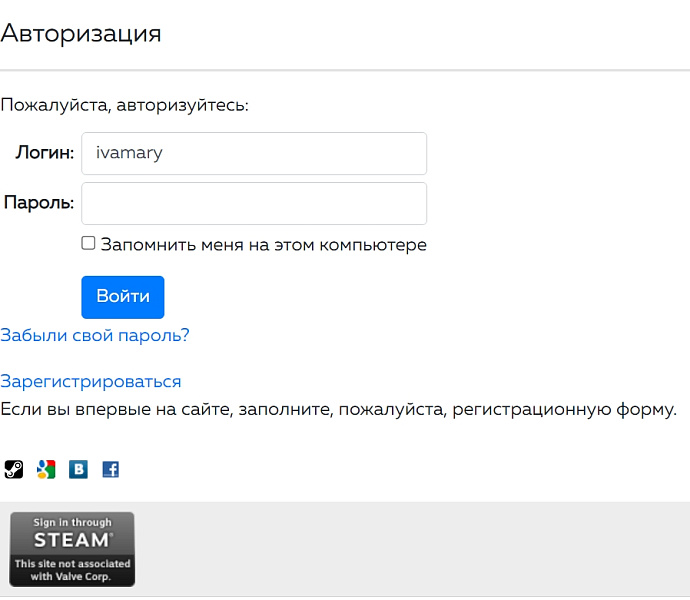The height and width of the screenshot is (600, 690).
Task: Click the Steam login icon
Action: [x=13, y=469]
